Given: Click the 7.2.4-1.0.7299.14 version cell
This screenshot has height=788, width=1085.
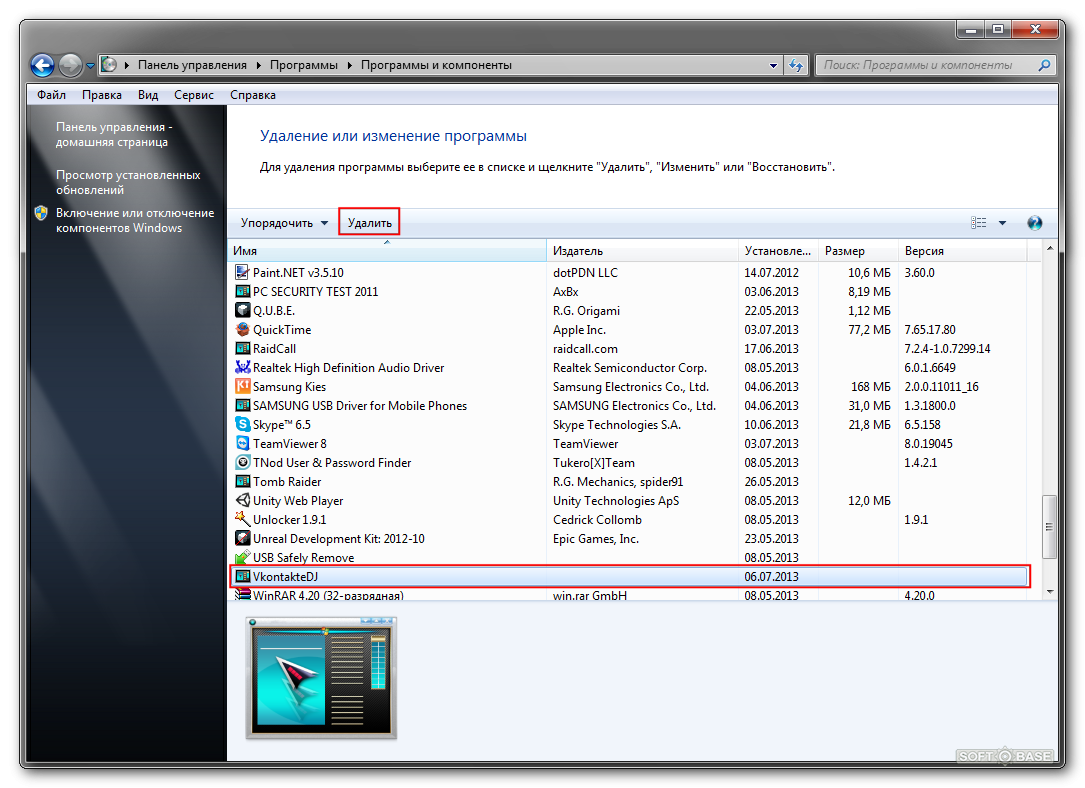Looking at the screenshot, I should click(947, 349).
